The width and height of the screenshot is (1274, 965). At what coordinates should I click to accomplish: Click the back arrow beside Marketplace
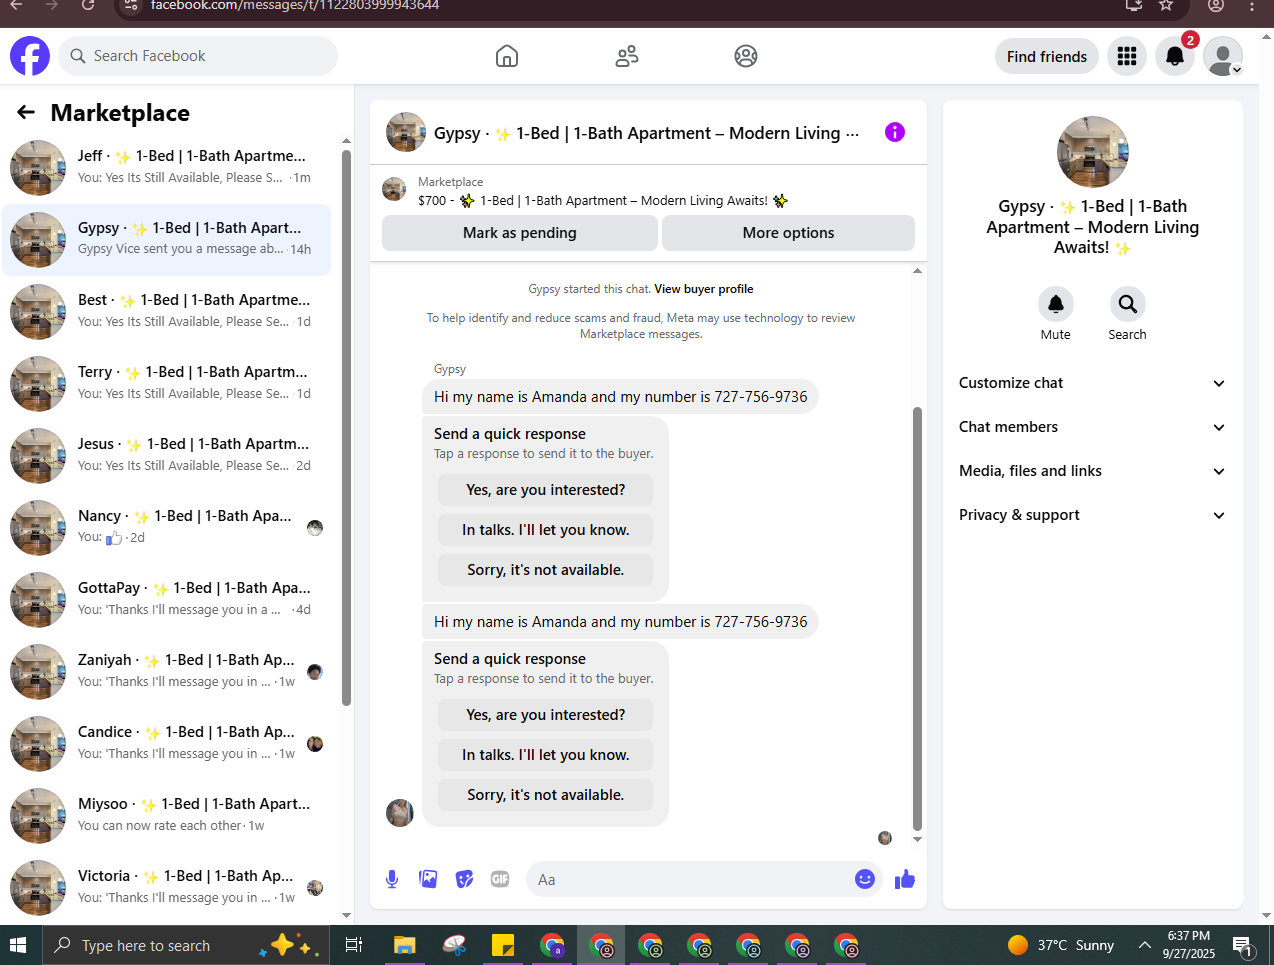pos(26,113)
